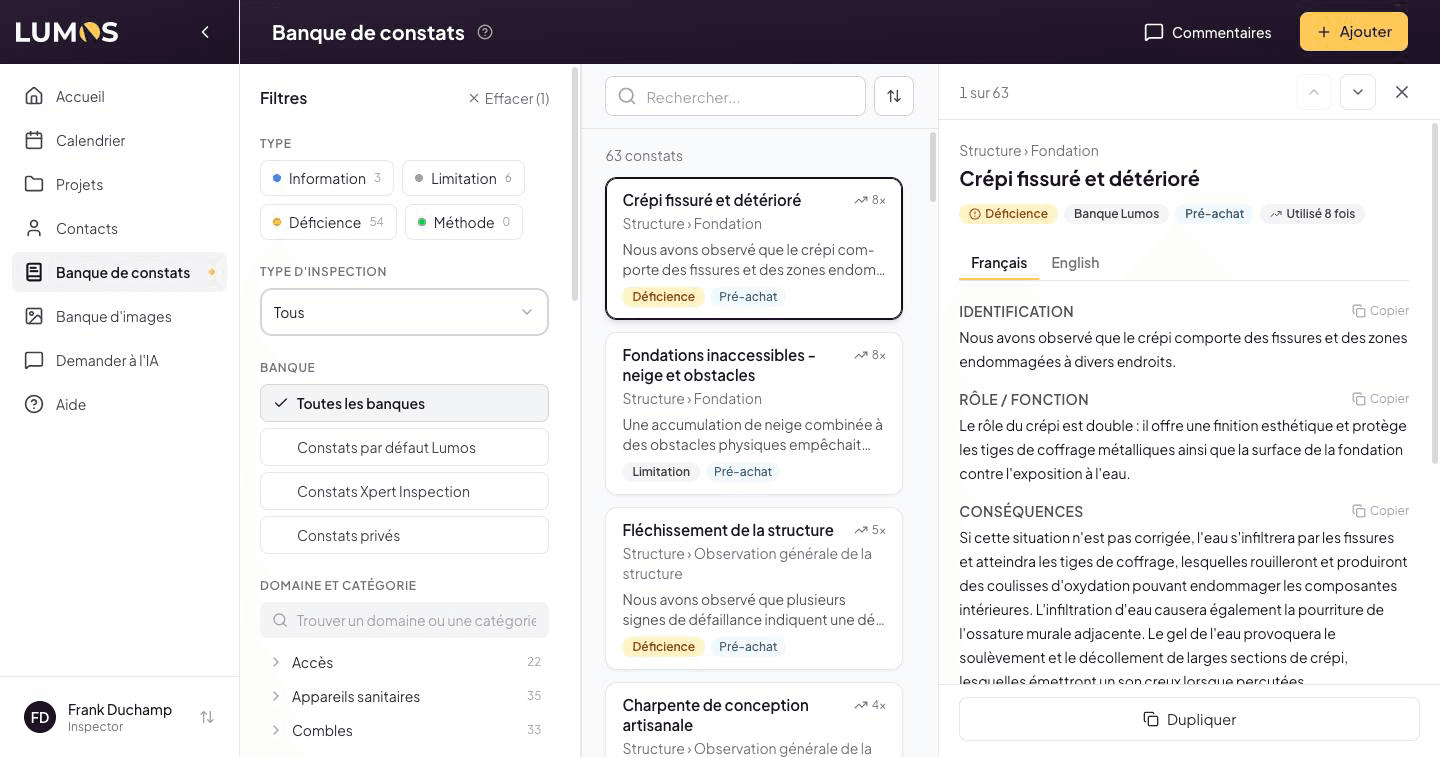Go to previous constat with up chevron
The width and height of the screenshot is (1440, 757).
pyautogui.click(x=1314, y=92)
